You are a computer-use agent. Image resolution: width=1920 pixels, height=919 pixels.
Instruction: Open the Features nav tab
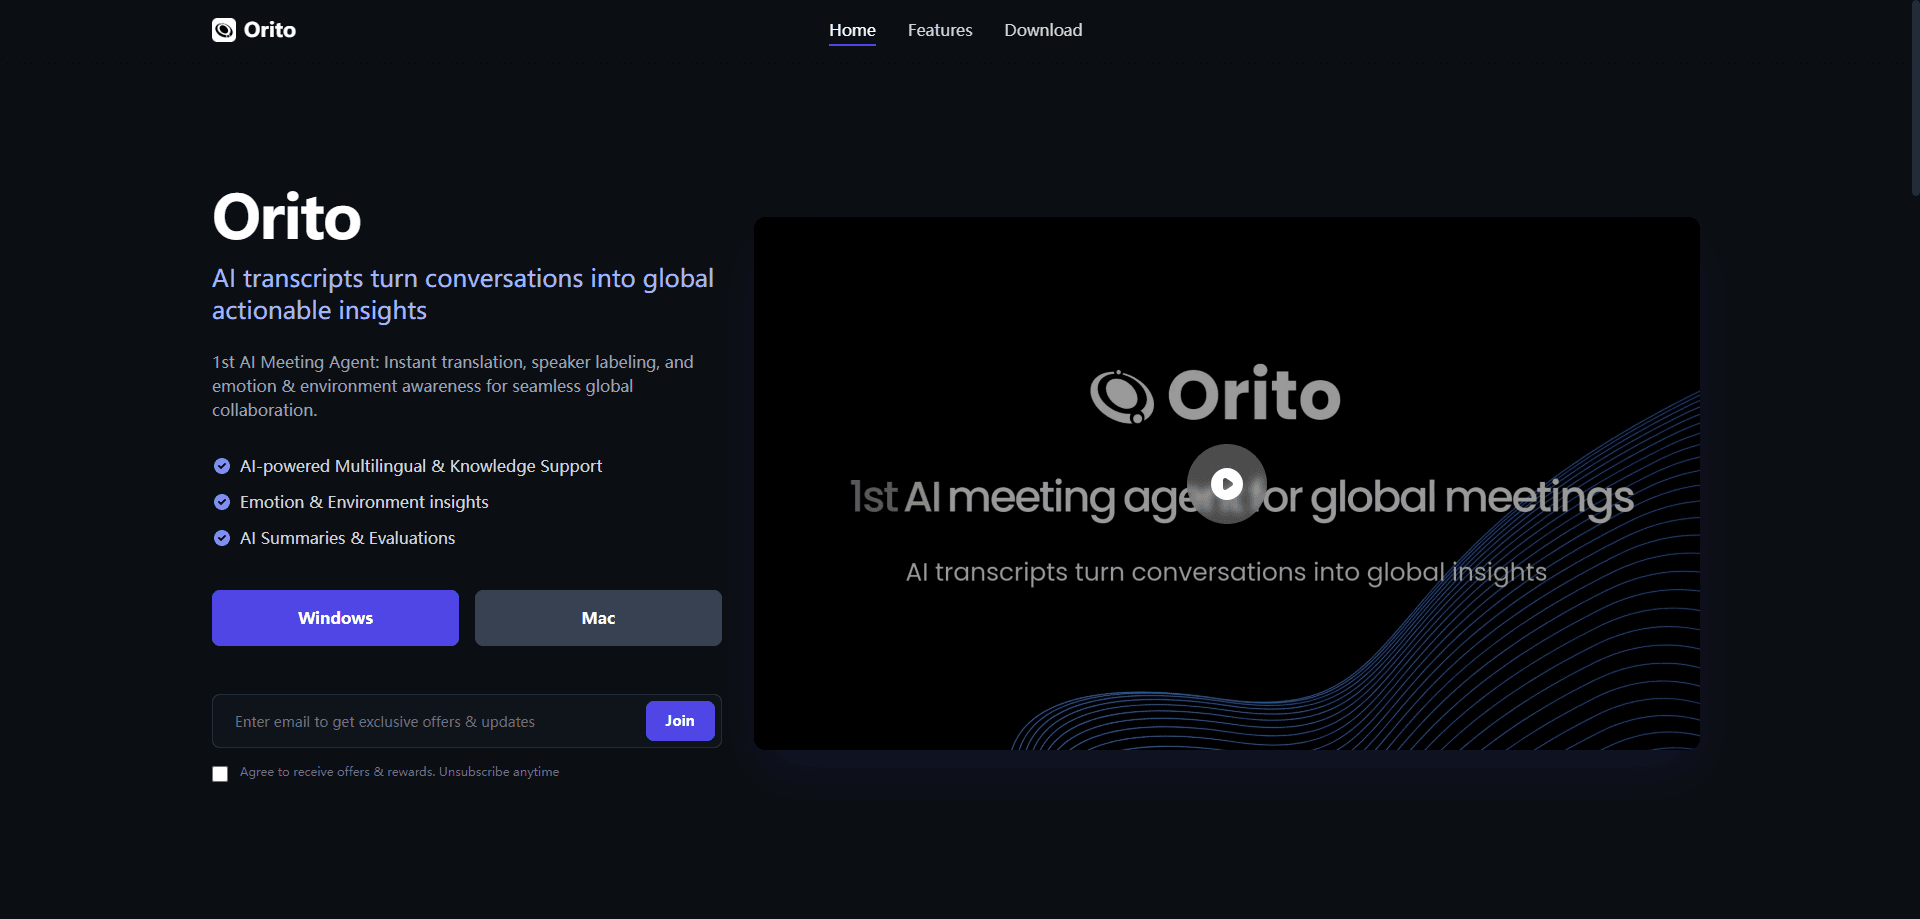pyautogui.click(x=940, y=30)
